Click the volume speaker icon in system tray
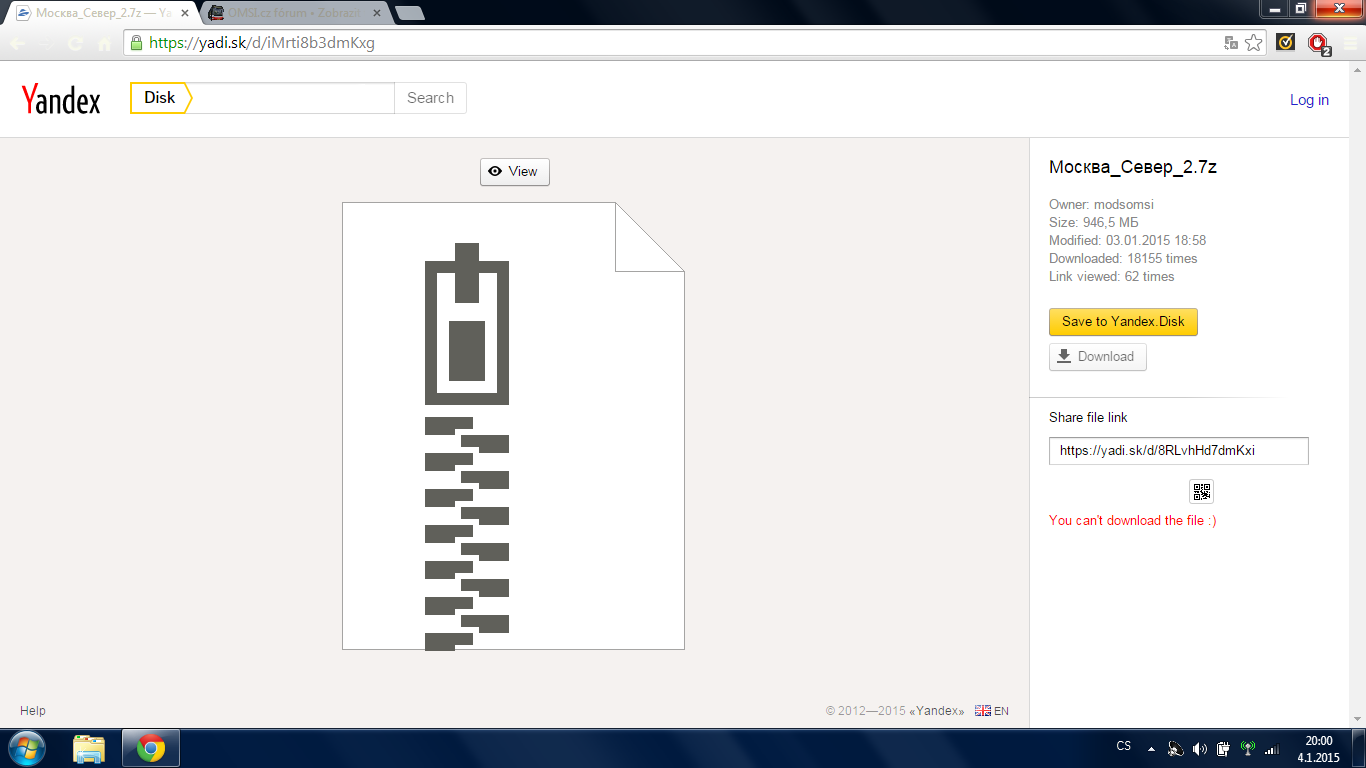1366x768 pixels. coord(1199,748)
